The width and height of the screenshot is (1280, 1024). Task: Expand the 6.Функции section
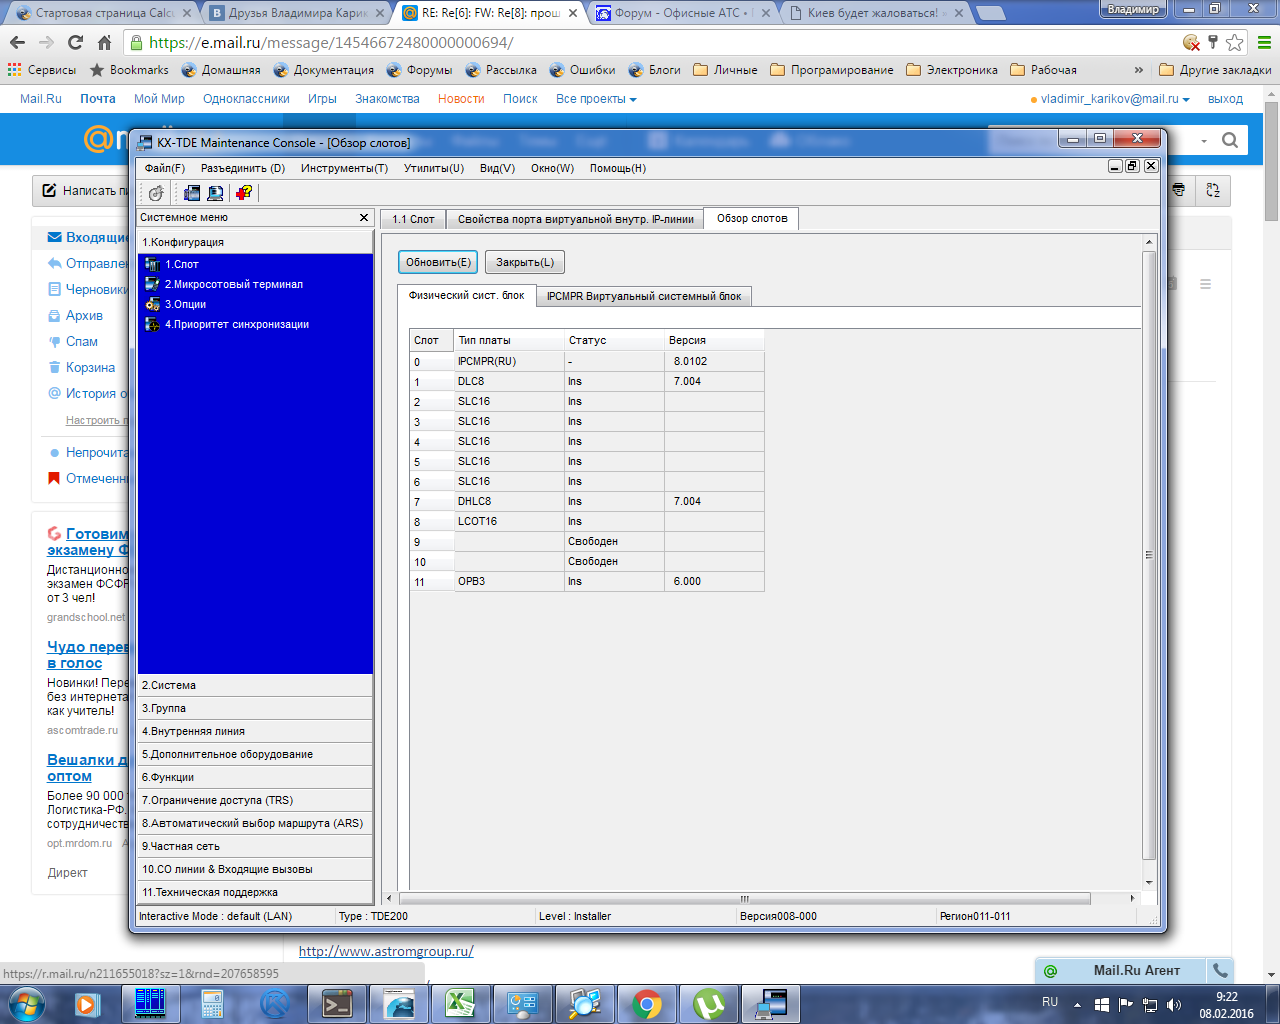coord(255,777)
